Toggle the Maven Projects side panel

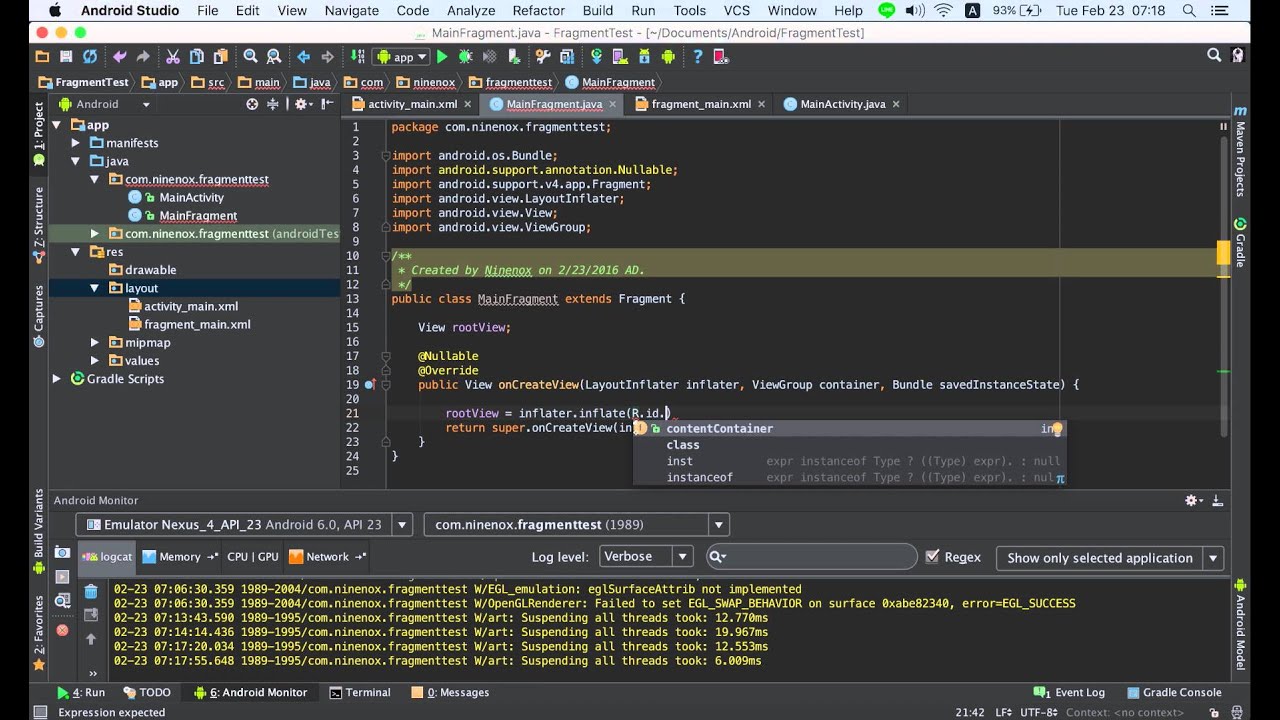click(1240, 151)
